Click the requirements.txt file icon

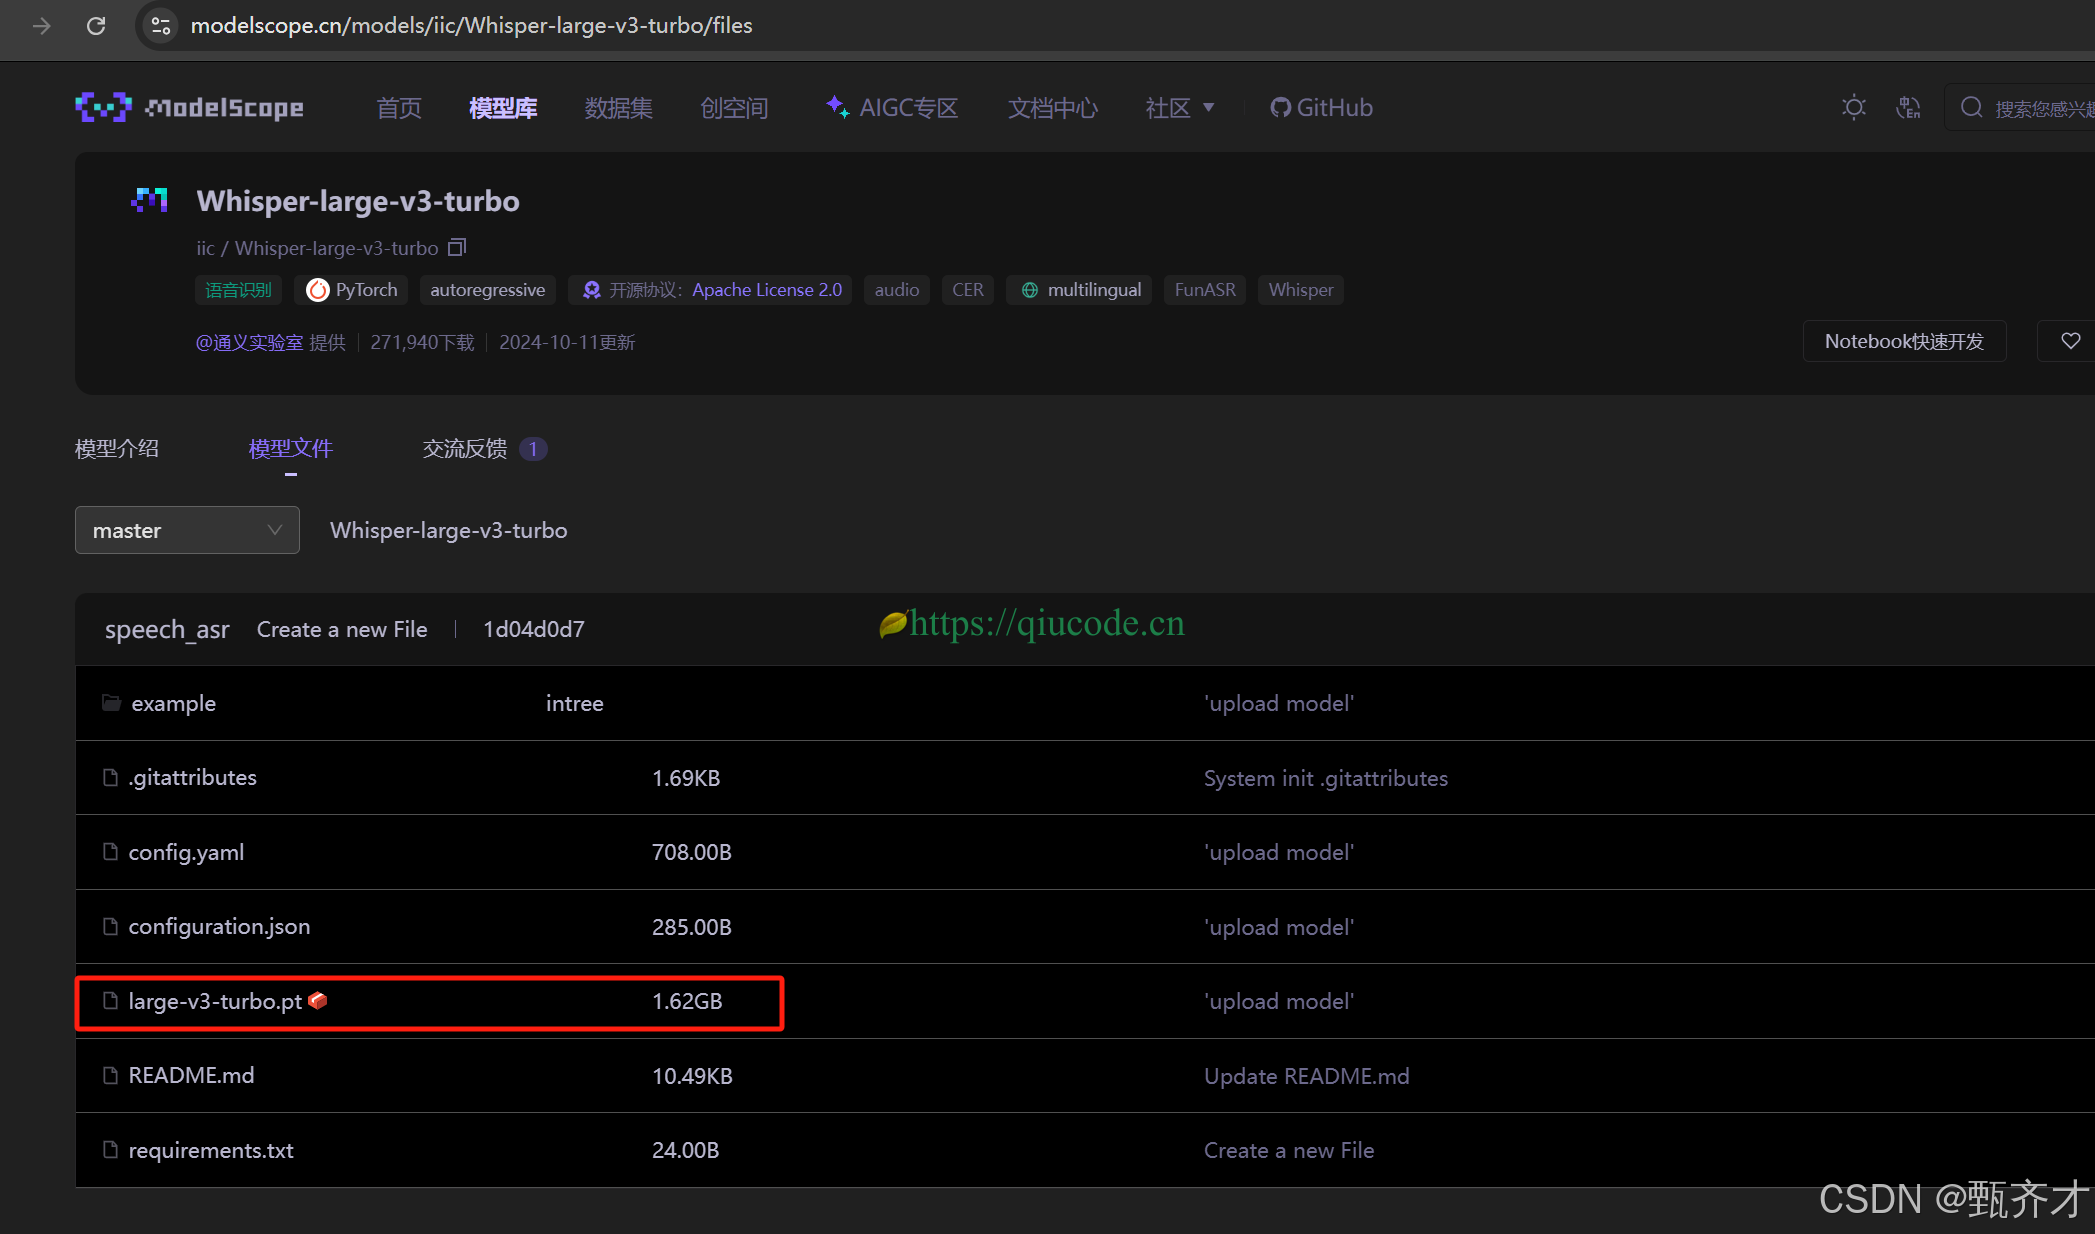110,1150
